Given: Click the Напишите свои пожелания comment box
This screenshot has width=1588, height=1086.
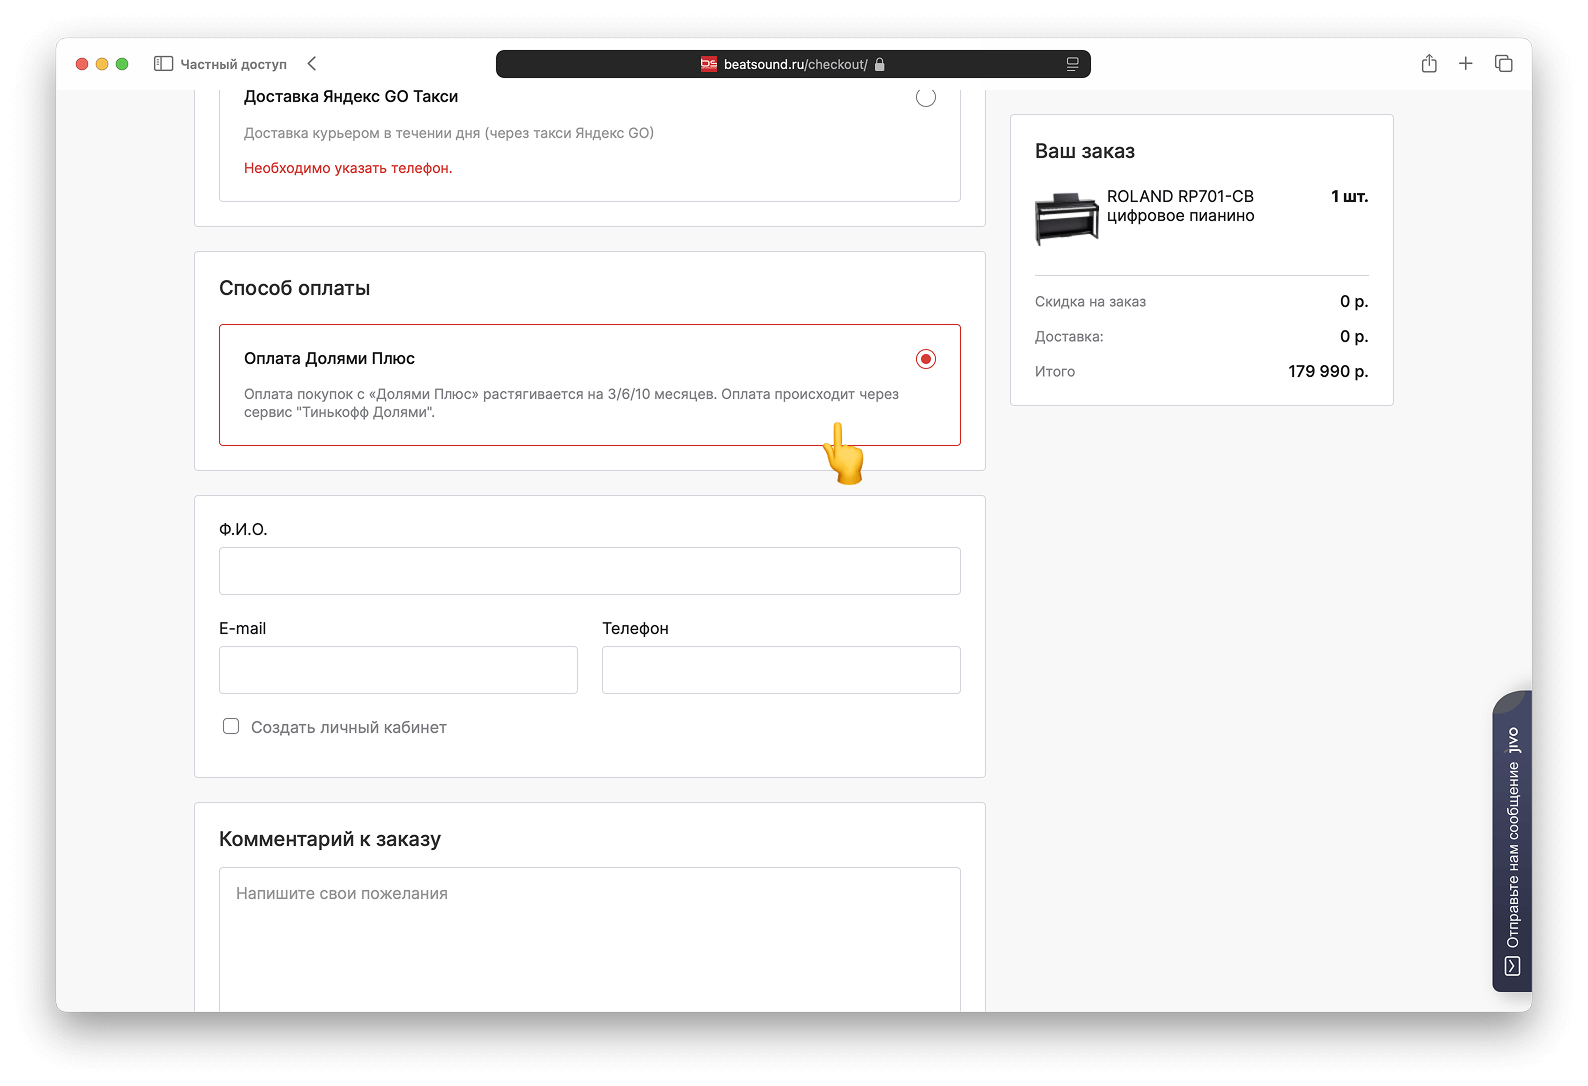Looking at the screenshot, I should coord(590,940).
